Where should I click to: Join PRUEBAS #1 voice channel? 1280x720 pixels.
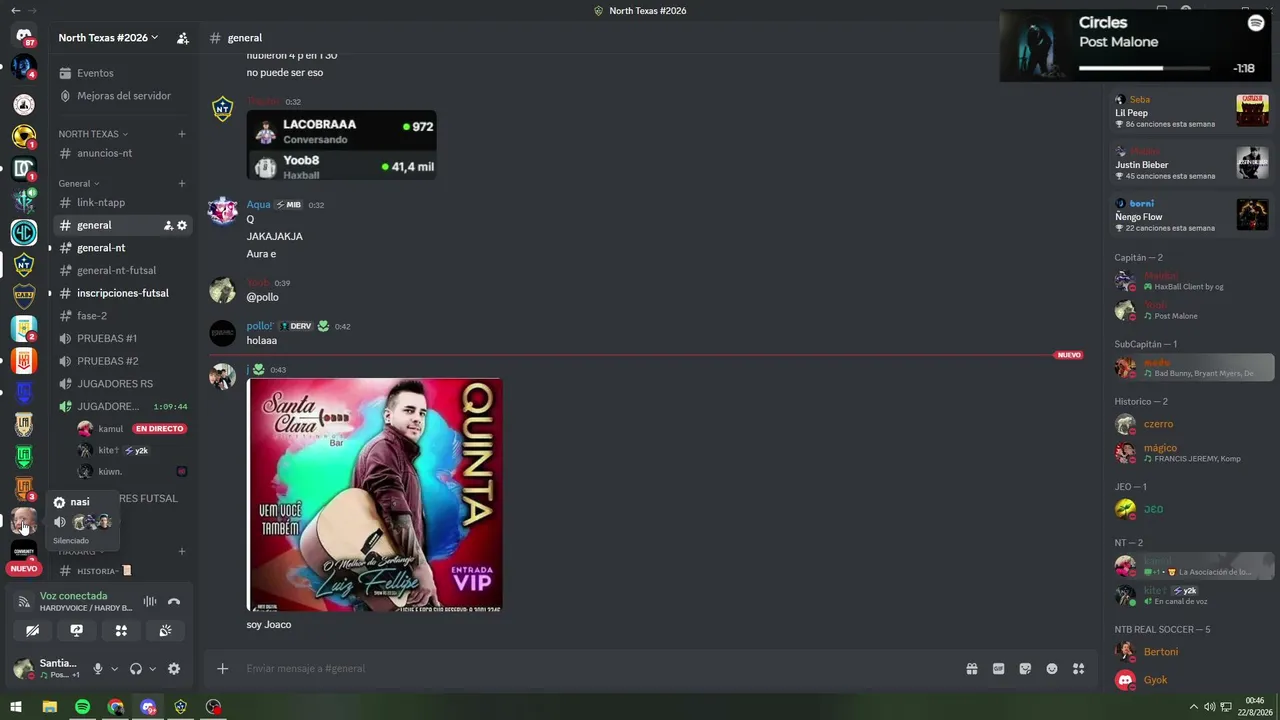click(x=120, y=338)
